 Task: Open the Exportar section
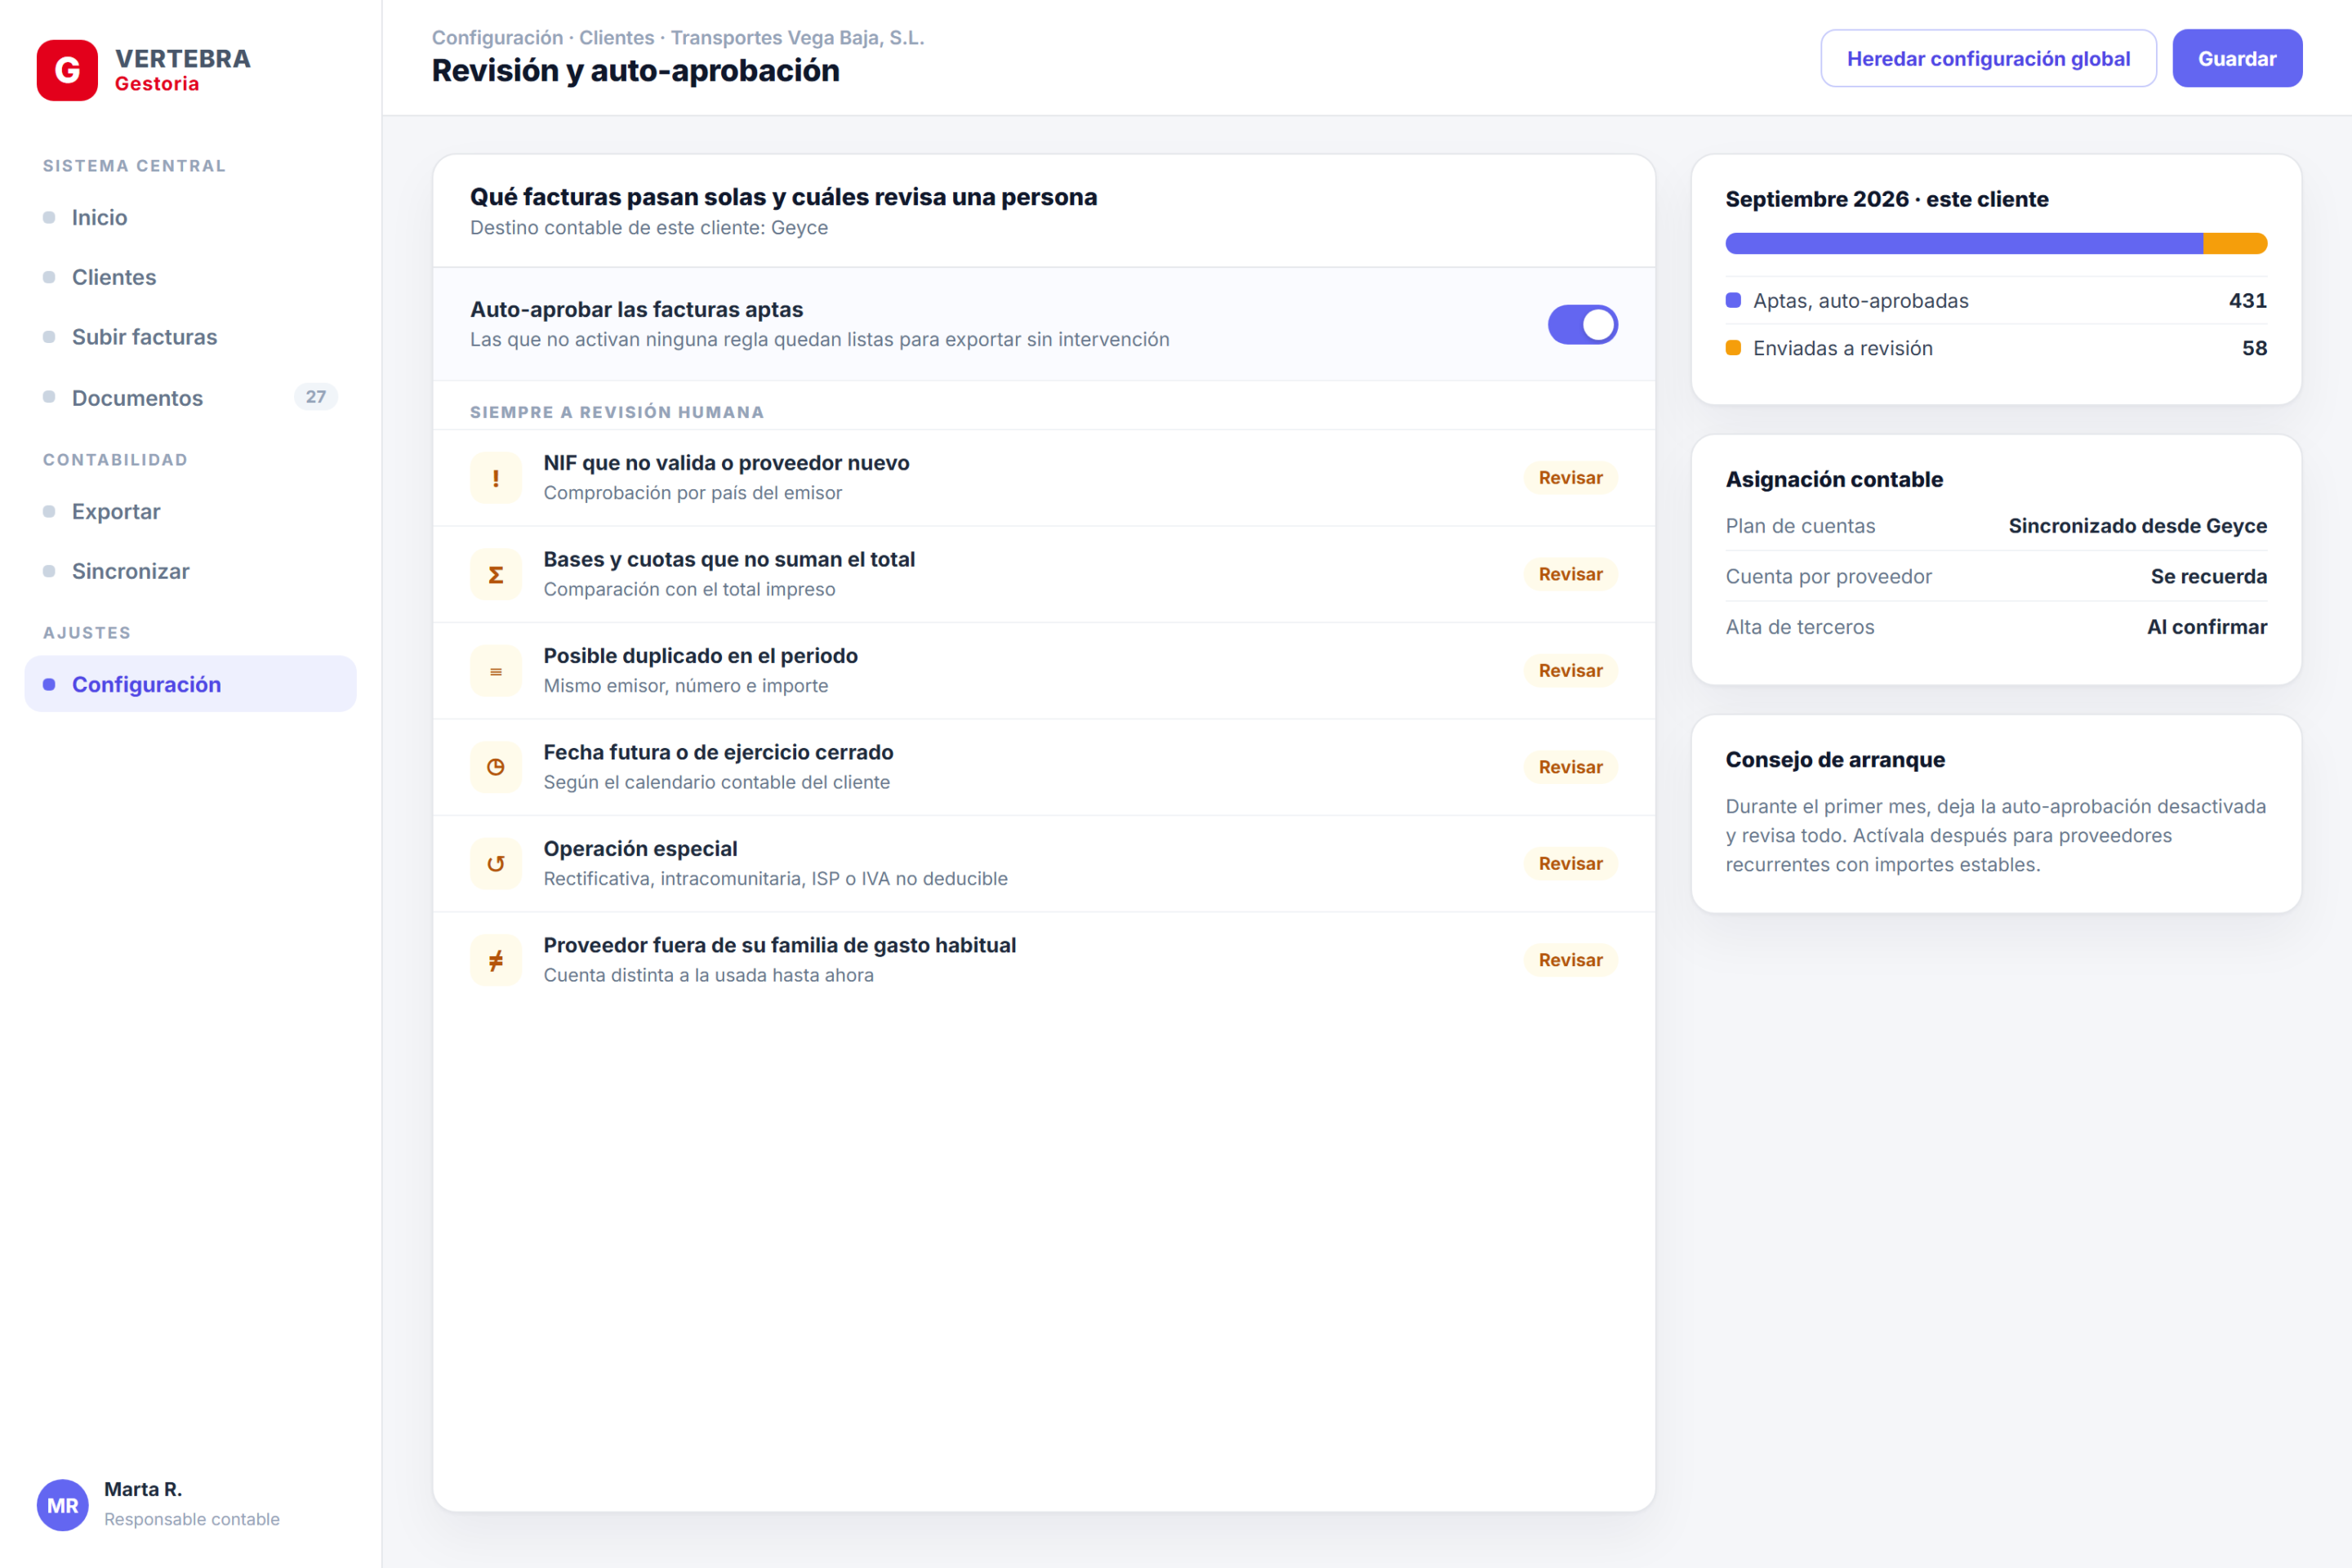(190, 511)
